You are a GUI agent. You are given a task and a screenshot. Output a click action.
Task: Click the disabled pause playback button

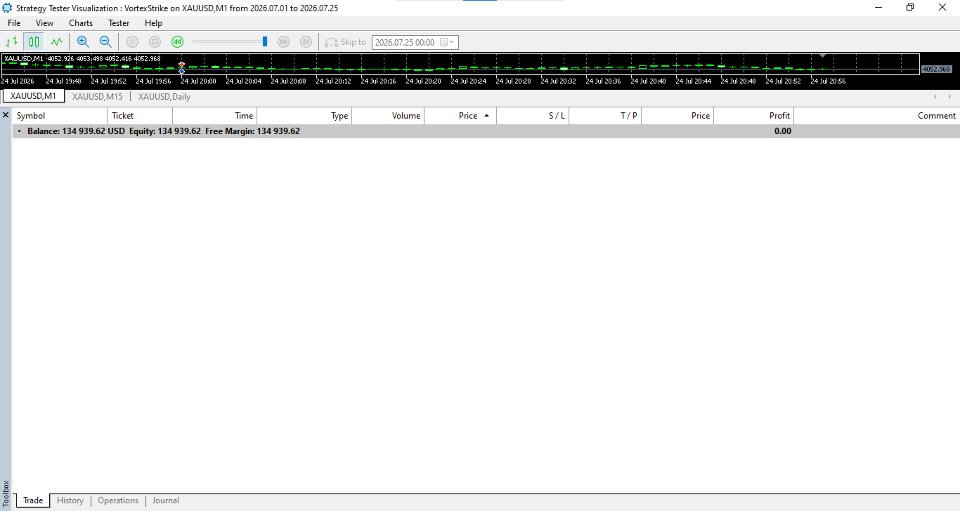tap(132, 42)
